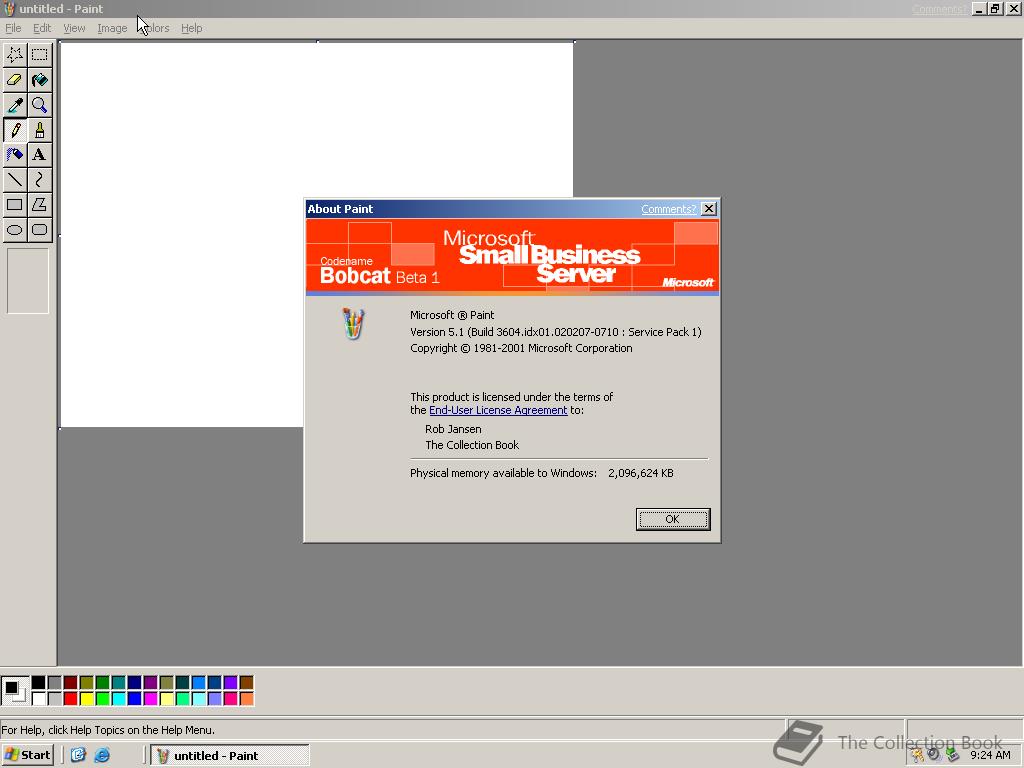This screenshot has width=1024, height=768.
Task: Click the untitled - Paint taskbar button
Action: (230, 756)
